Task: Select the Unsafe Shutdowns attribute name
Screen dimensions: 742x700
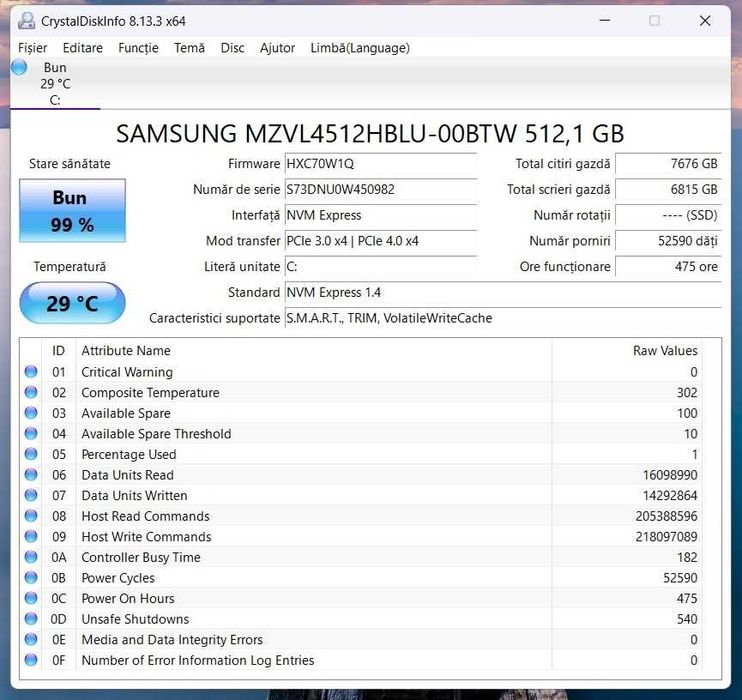Action: coord(135,619)
